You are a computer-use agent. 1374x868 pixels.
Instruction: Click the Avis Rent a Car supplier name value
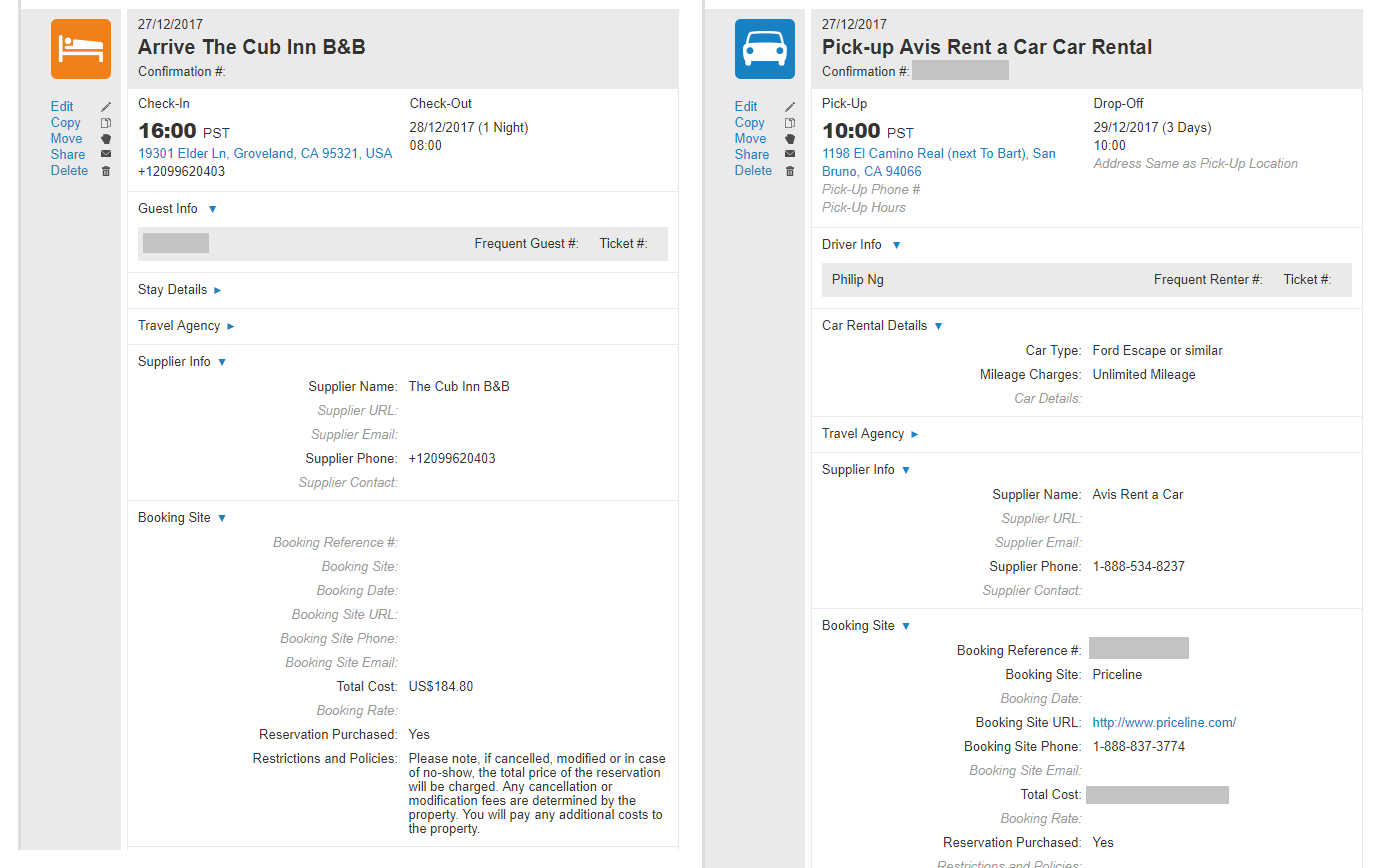(x=1138, y=495)
